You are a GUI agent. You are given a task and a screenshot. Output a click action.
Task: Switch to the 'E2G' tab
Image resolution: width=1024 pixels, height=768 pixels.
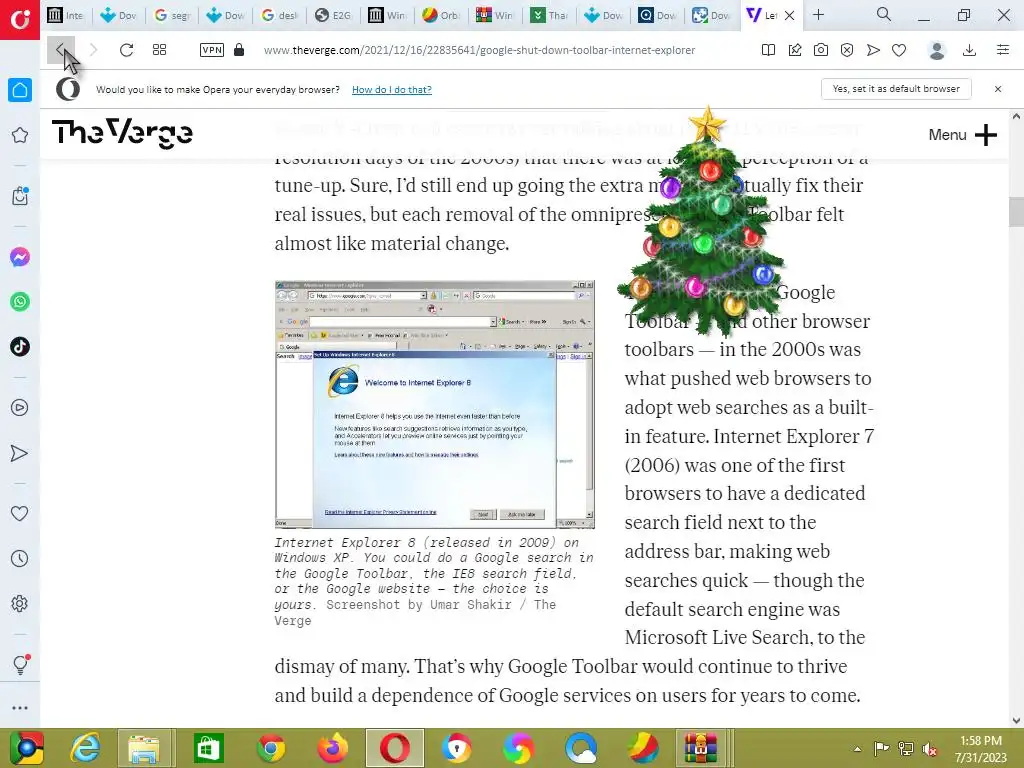click(x=333, y=15)
